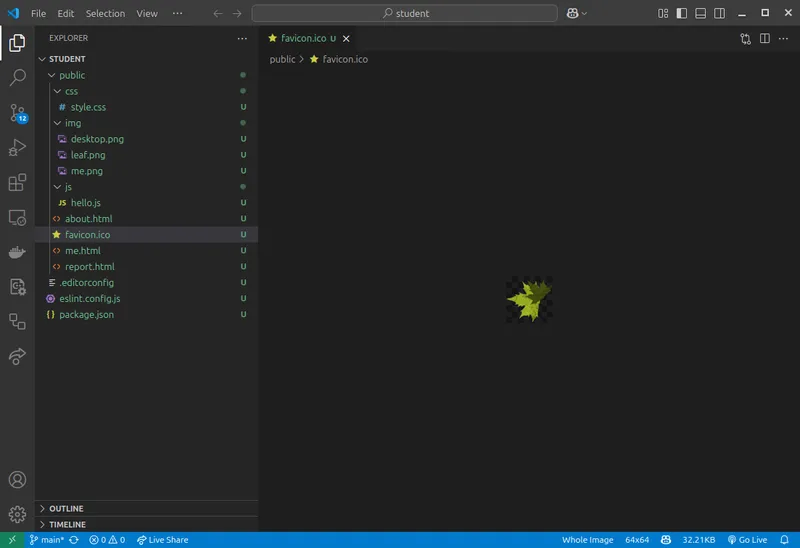Open eslint.config.js file
This screenshot has height=548, width=800.
146,298
